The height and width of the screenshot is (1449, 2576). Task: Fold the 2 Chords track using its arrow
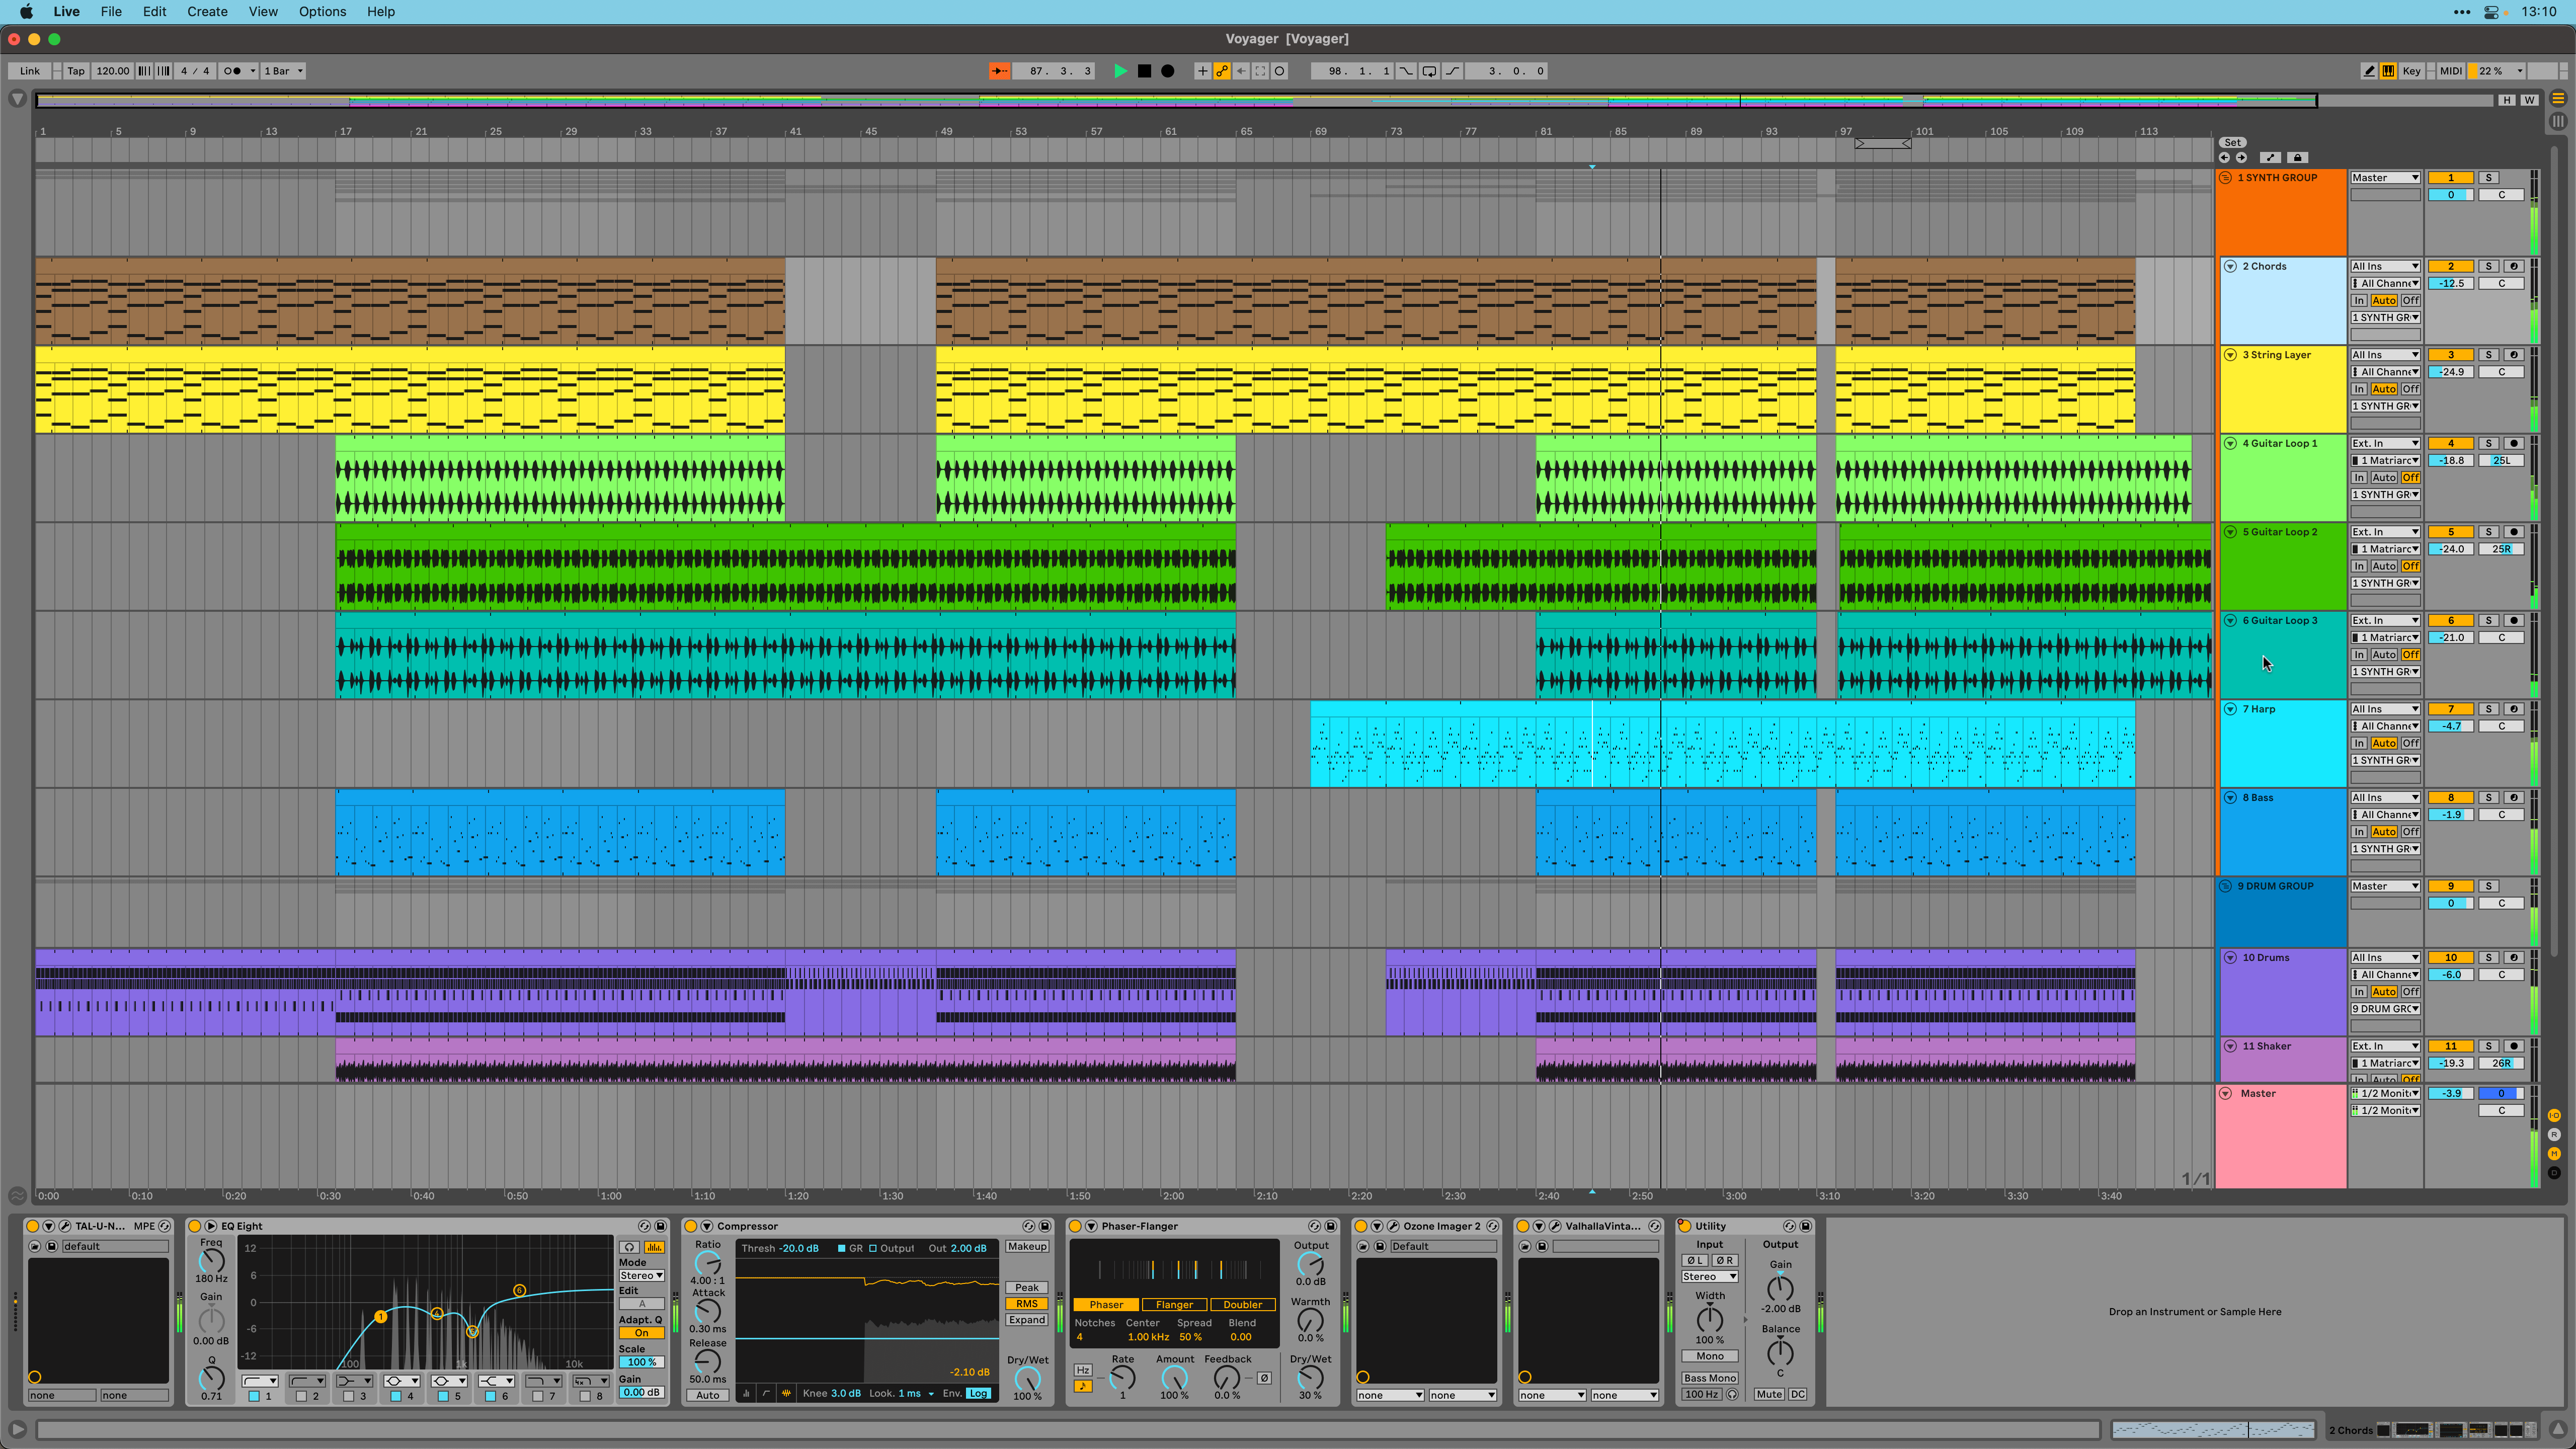pyautogui.click(x=2230, y=266)
